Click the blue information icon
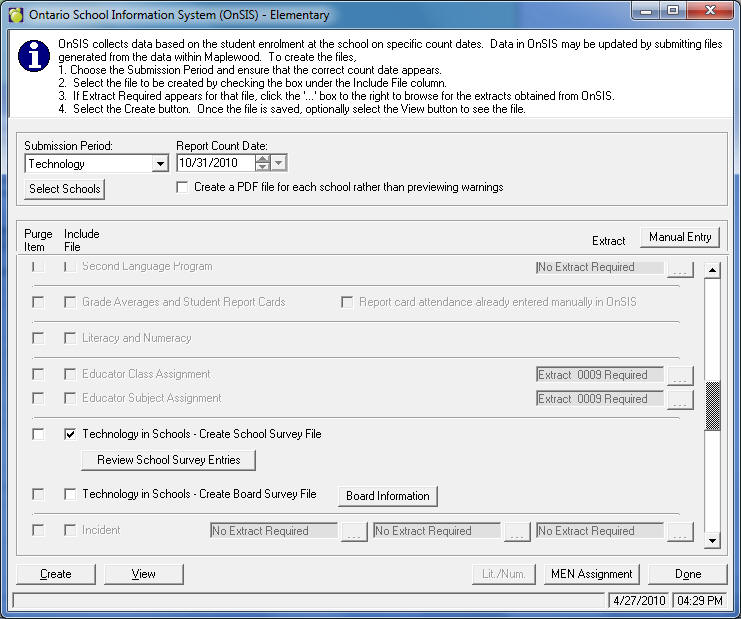The width and height of the screenshot is (741, 619). (x=38, y=58)
